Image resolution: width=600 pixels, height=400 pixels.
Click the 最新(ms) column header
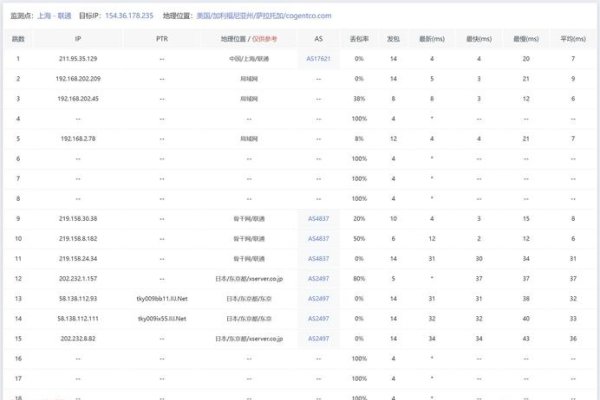[x=432, y=39]
